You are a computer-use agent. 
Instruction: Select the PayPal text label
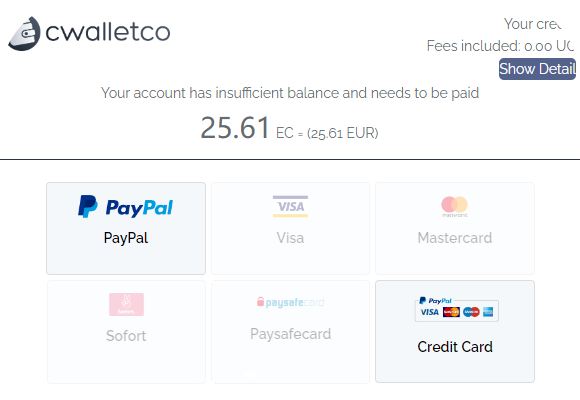[126, 238]
